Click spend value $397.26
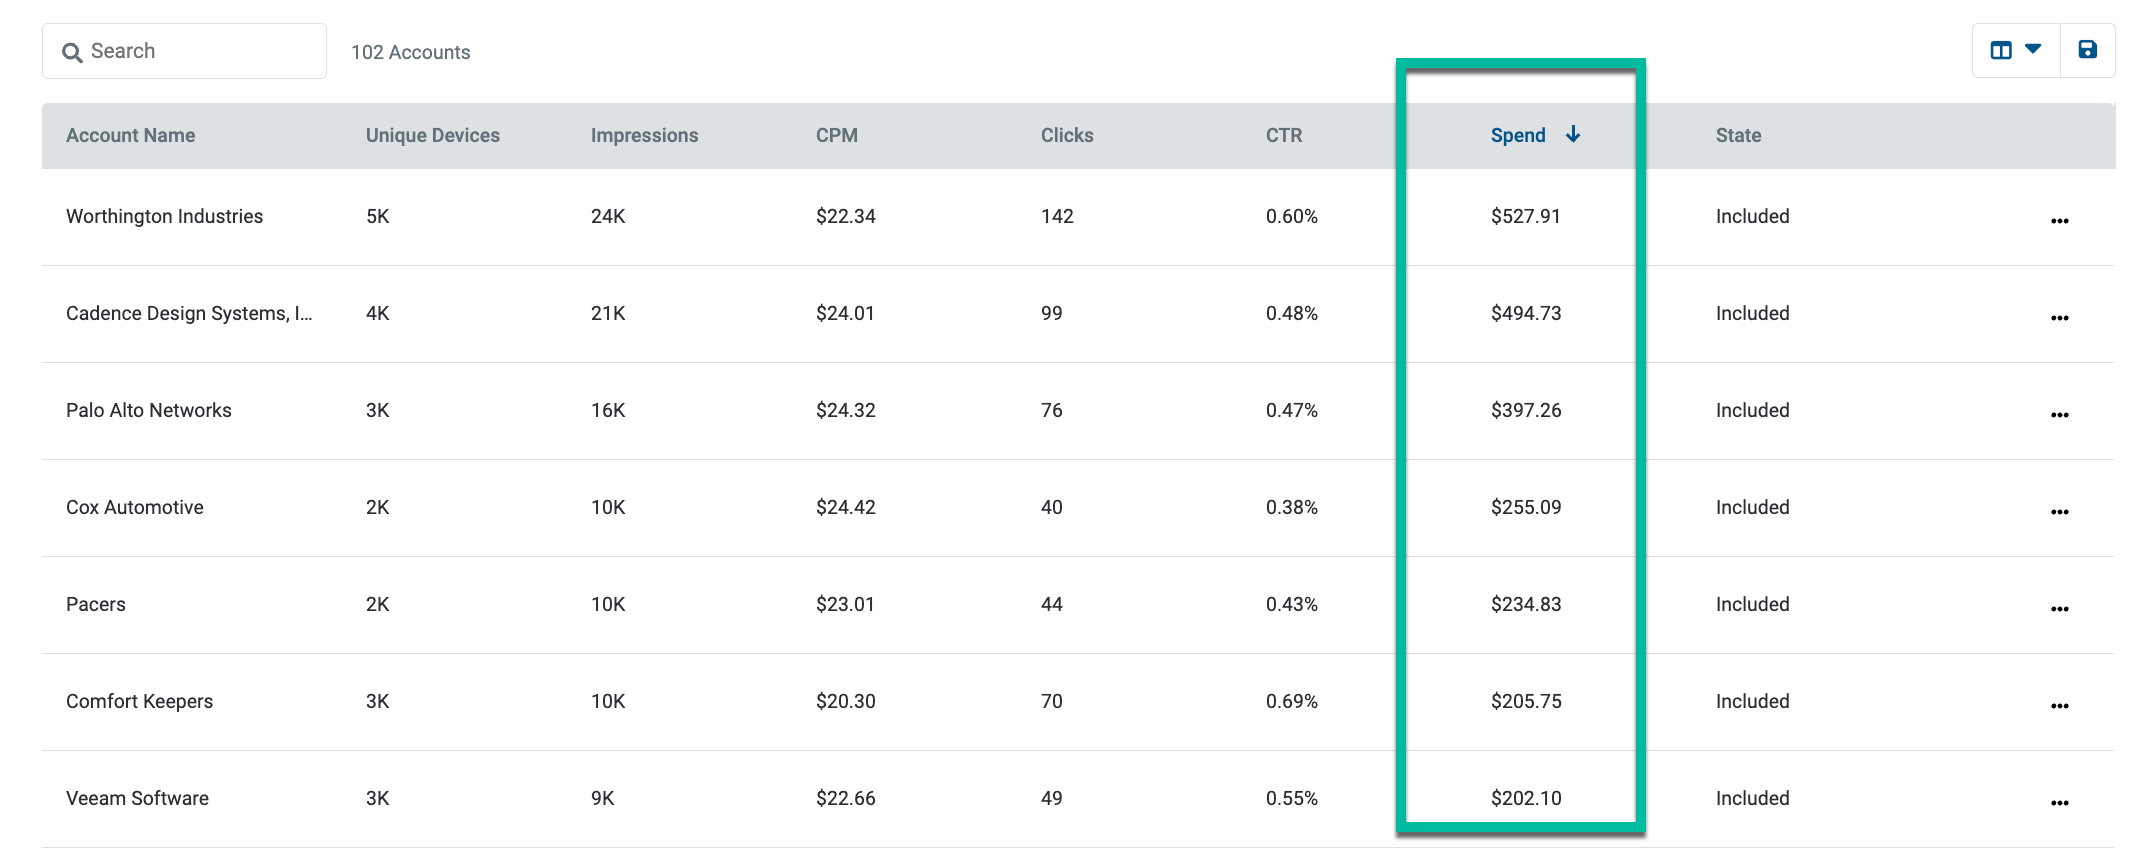Image resolution: width=2142 pixels, height=854 pixels. pos(1526,410)
